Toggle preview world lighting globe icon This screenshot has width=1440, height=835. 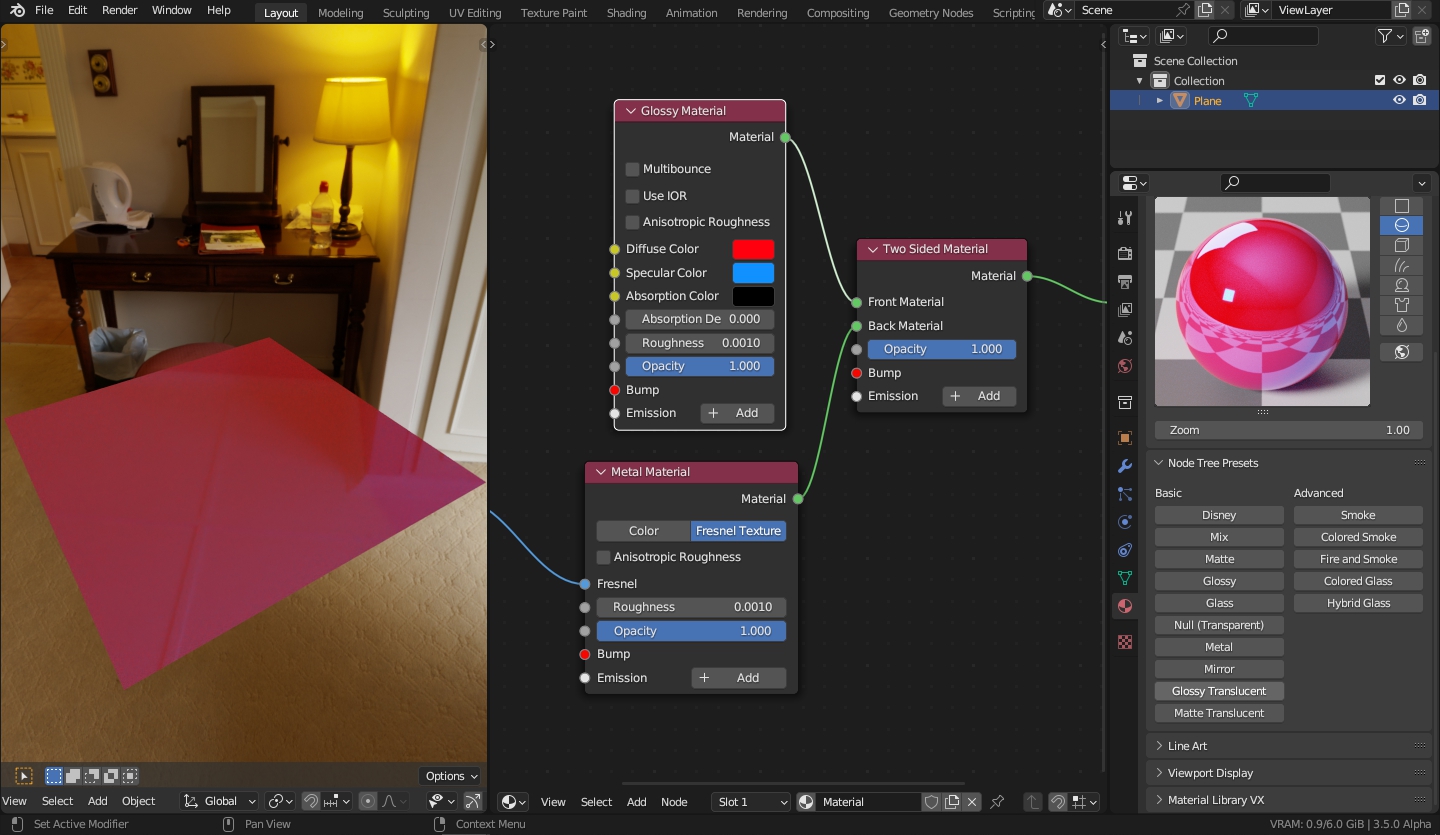pyautogui.click(x=1401, y=352)
